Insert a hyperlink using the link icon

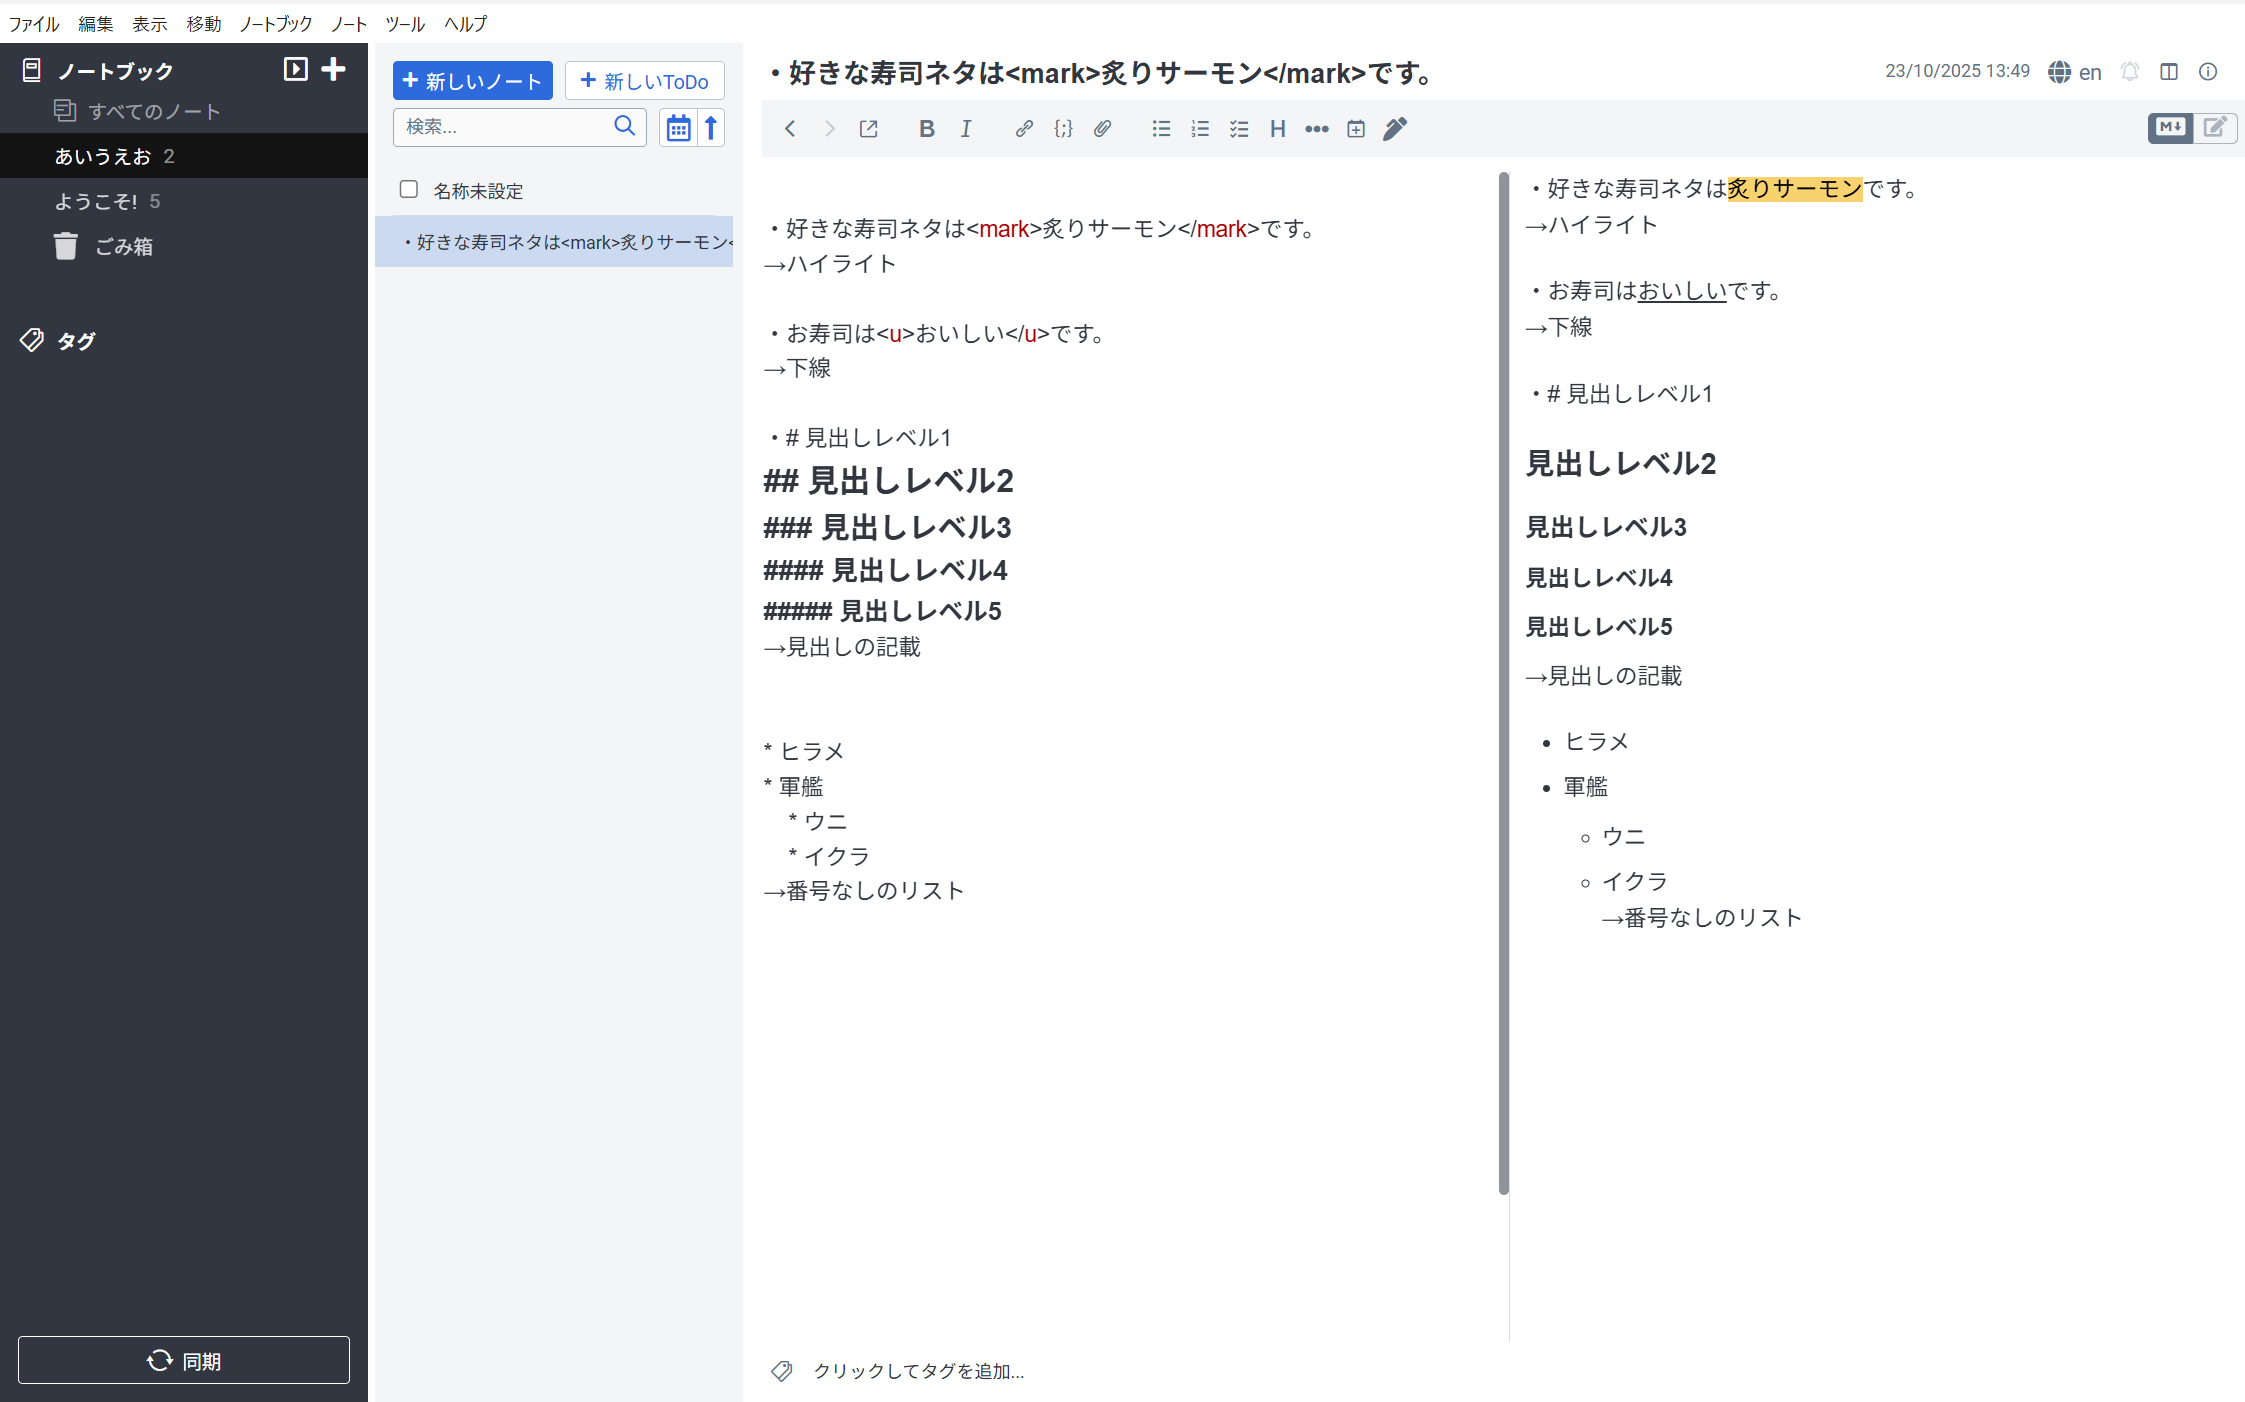point(1024,128)
